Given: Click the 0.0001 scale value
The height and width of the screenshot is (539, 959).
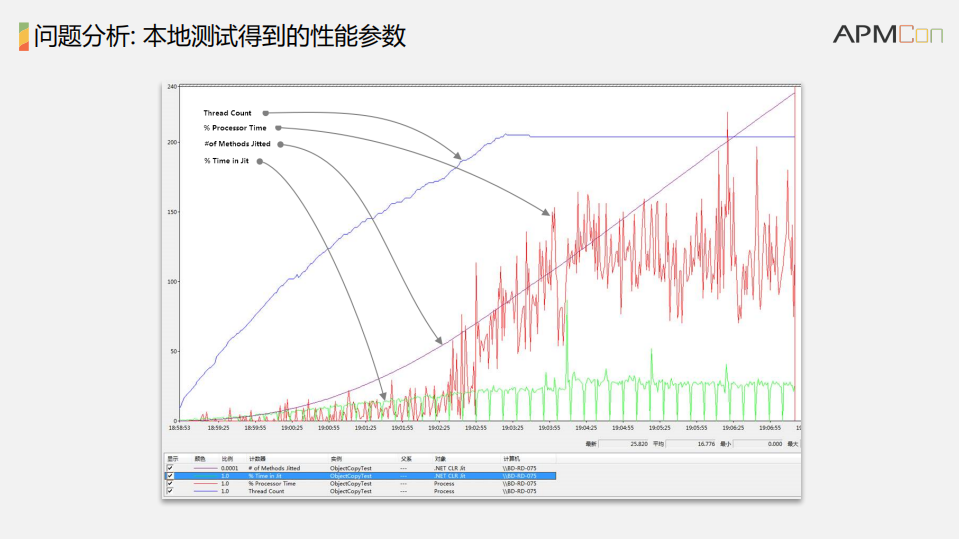Looking at the screenshot, I should [x=229, y=468].
